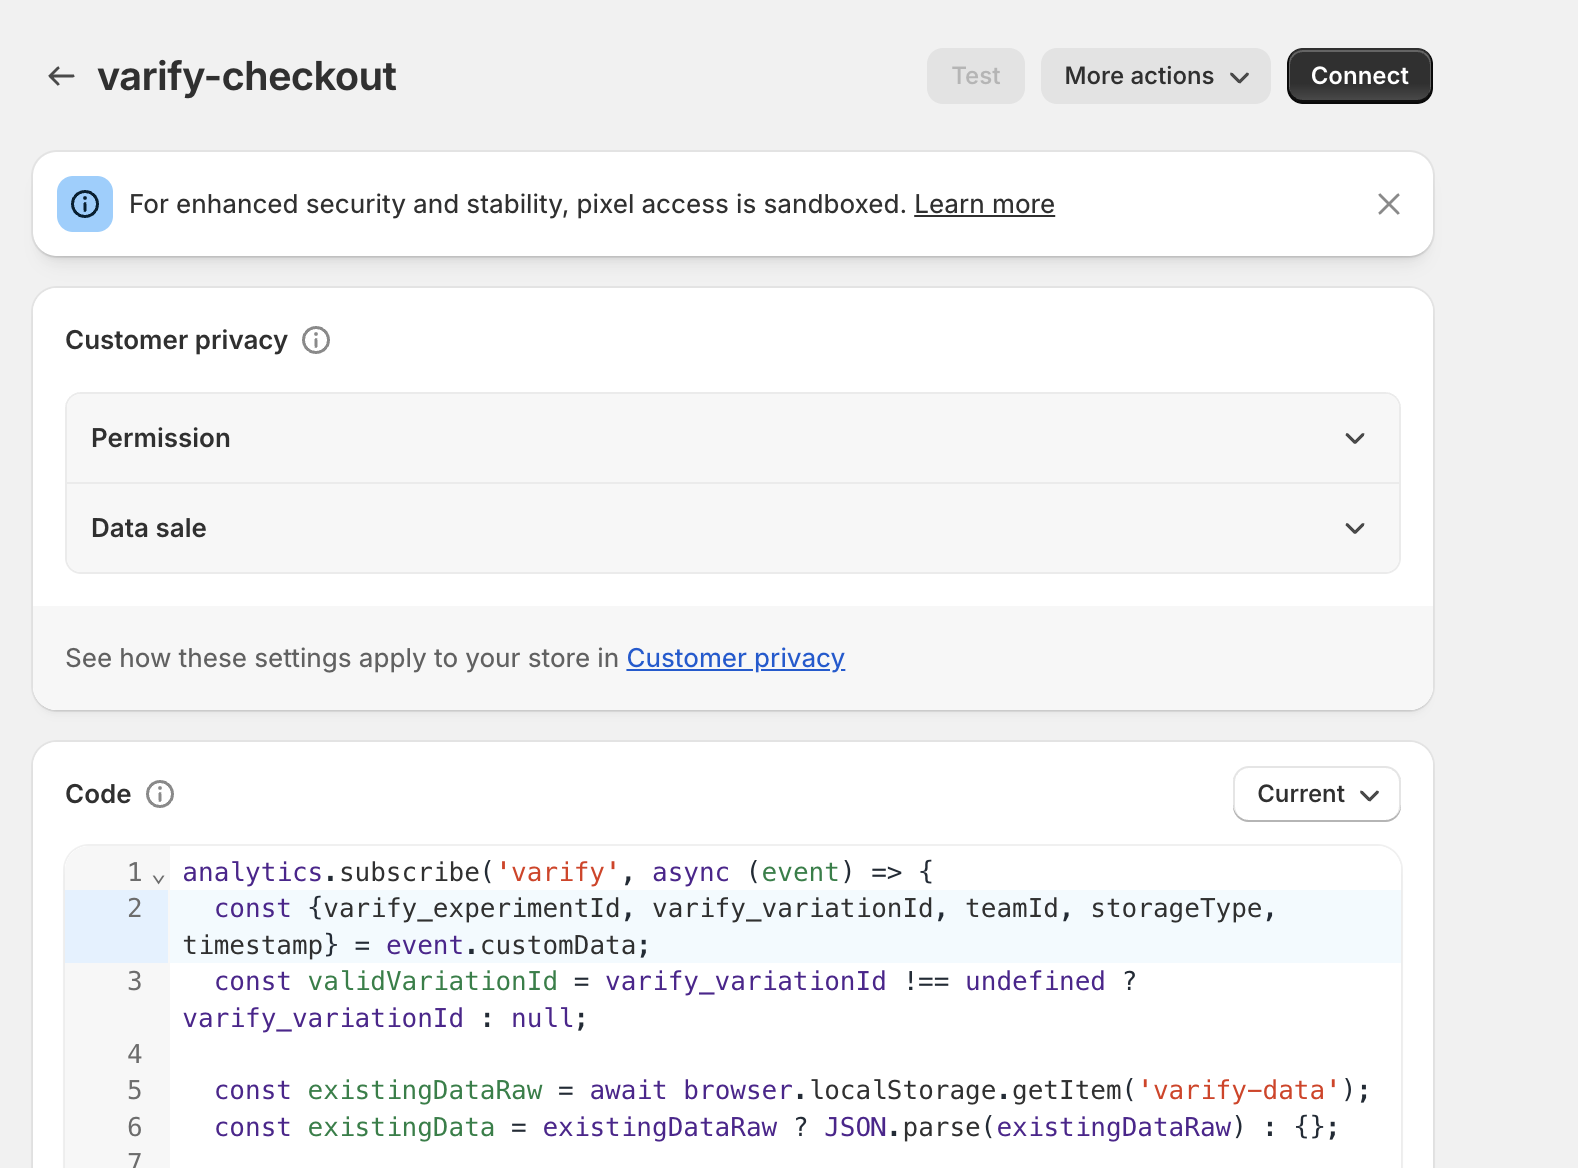Dismiss the sandbox security banner
Viewport: 1578px width, 1168px height.
pos(1389,204)
